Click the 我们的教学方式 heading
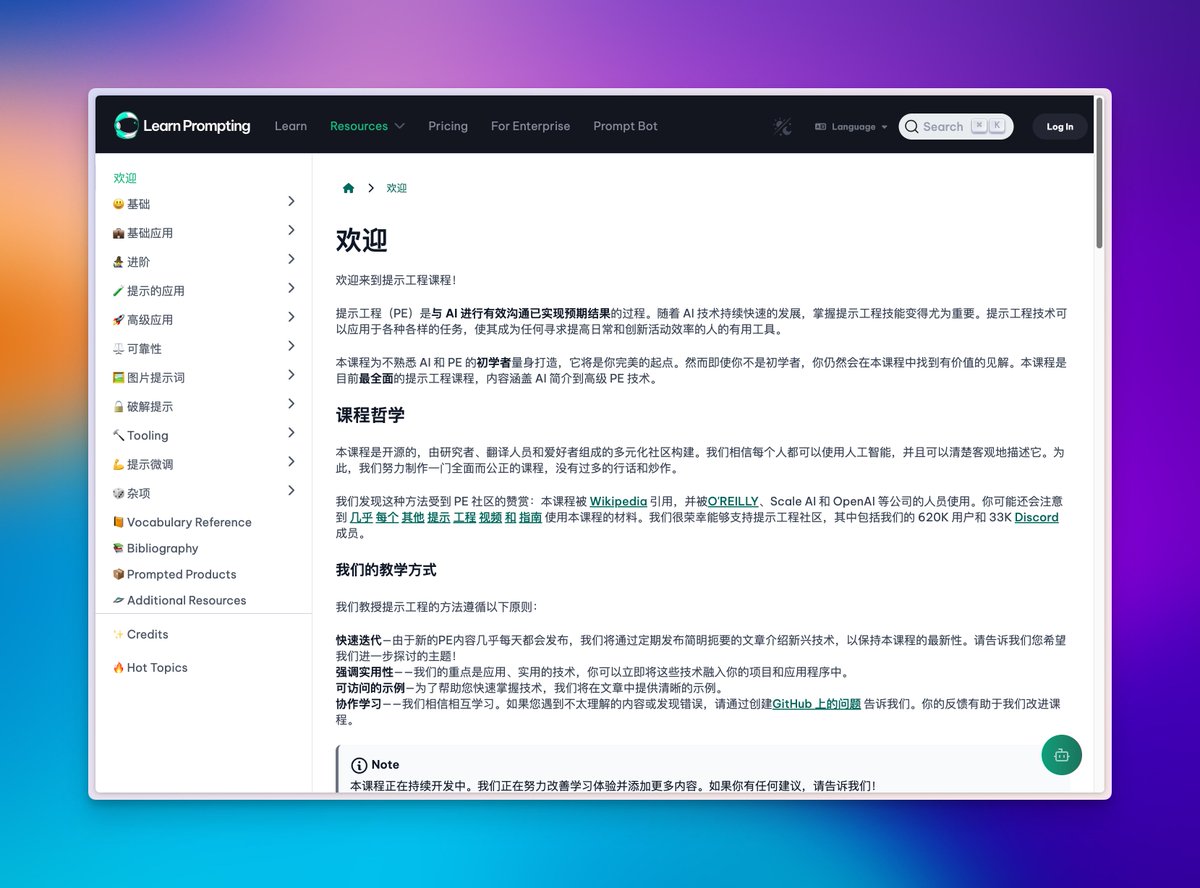1200x888 pixels. pyautogui.click(x=386, y=570)
